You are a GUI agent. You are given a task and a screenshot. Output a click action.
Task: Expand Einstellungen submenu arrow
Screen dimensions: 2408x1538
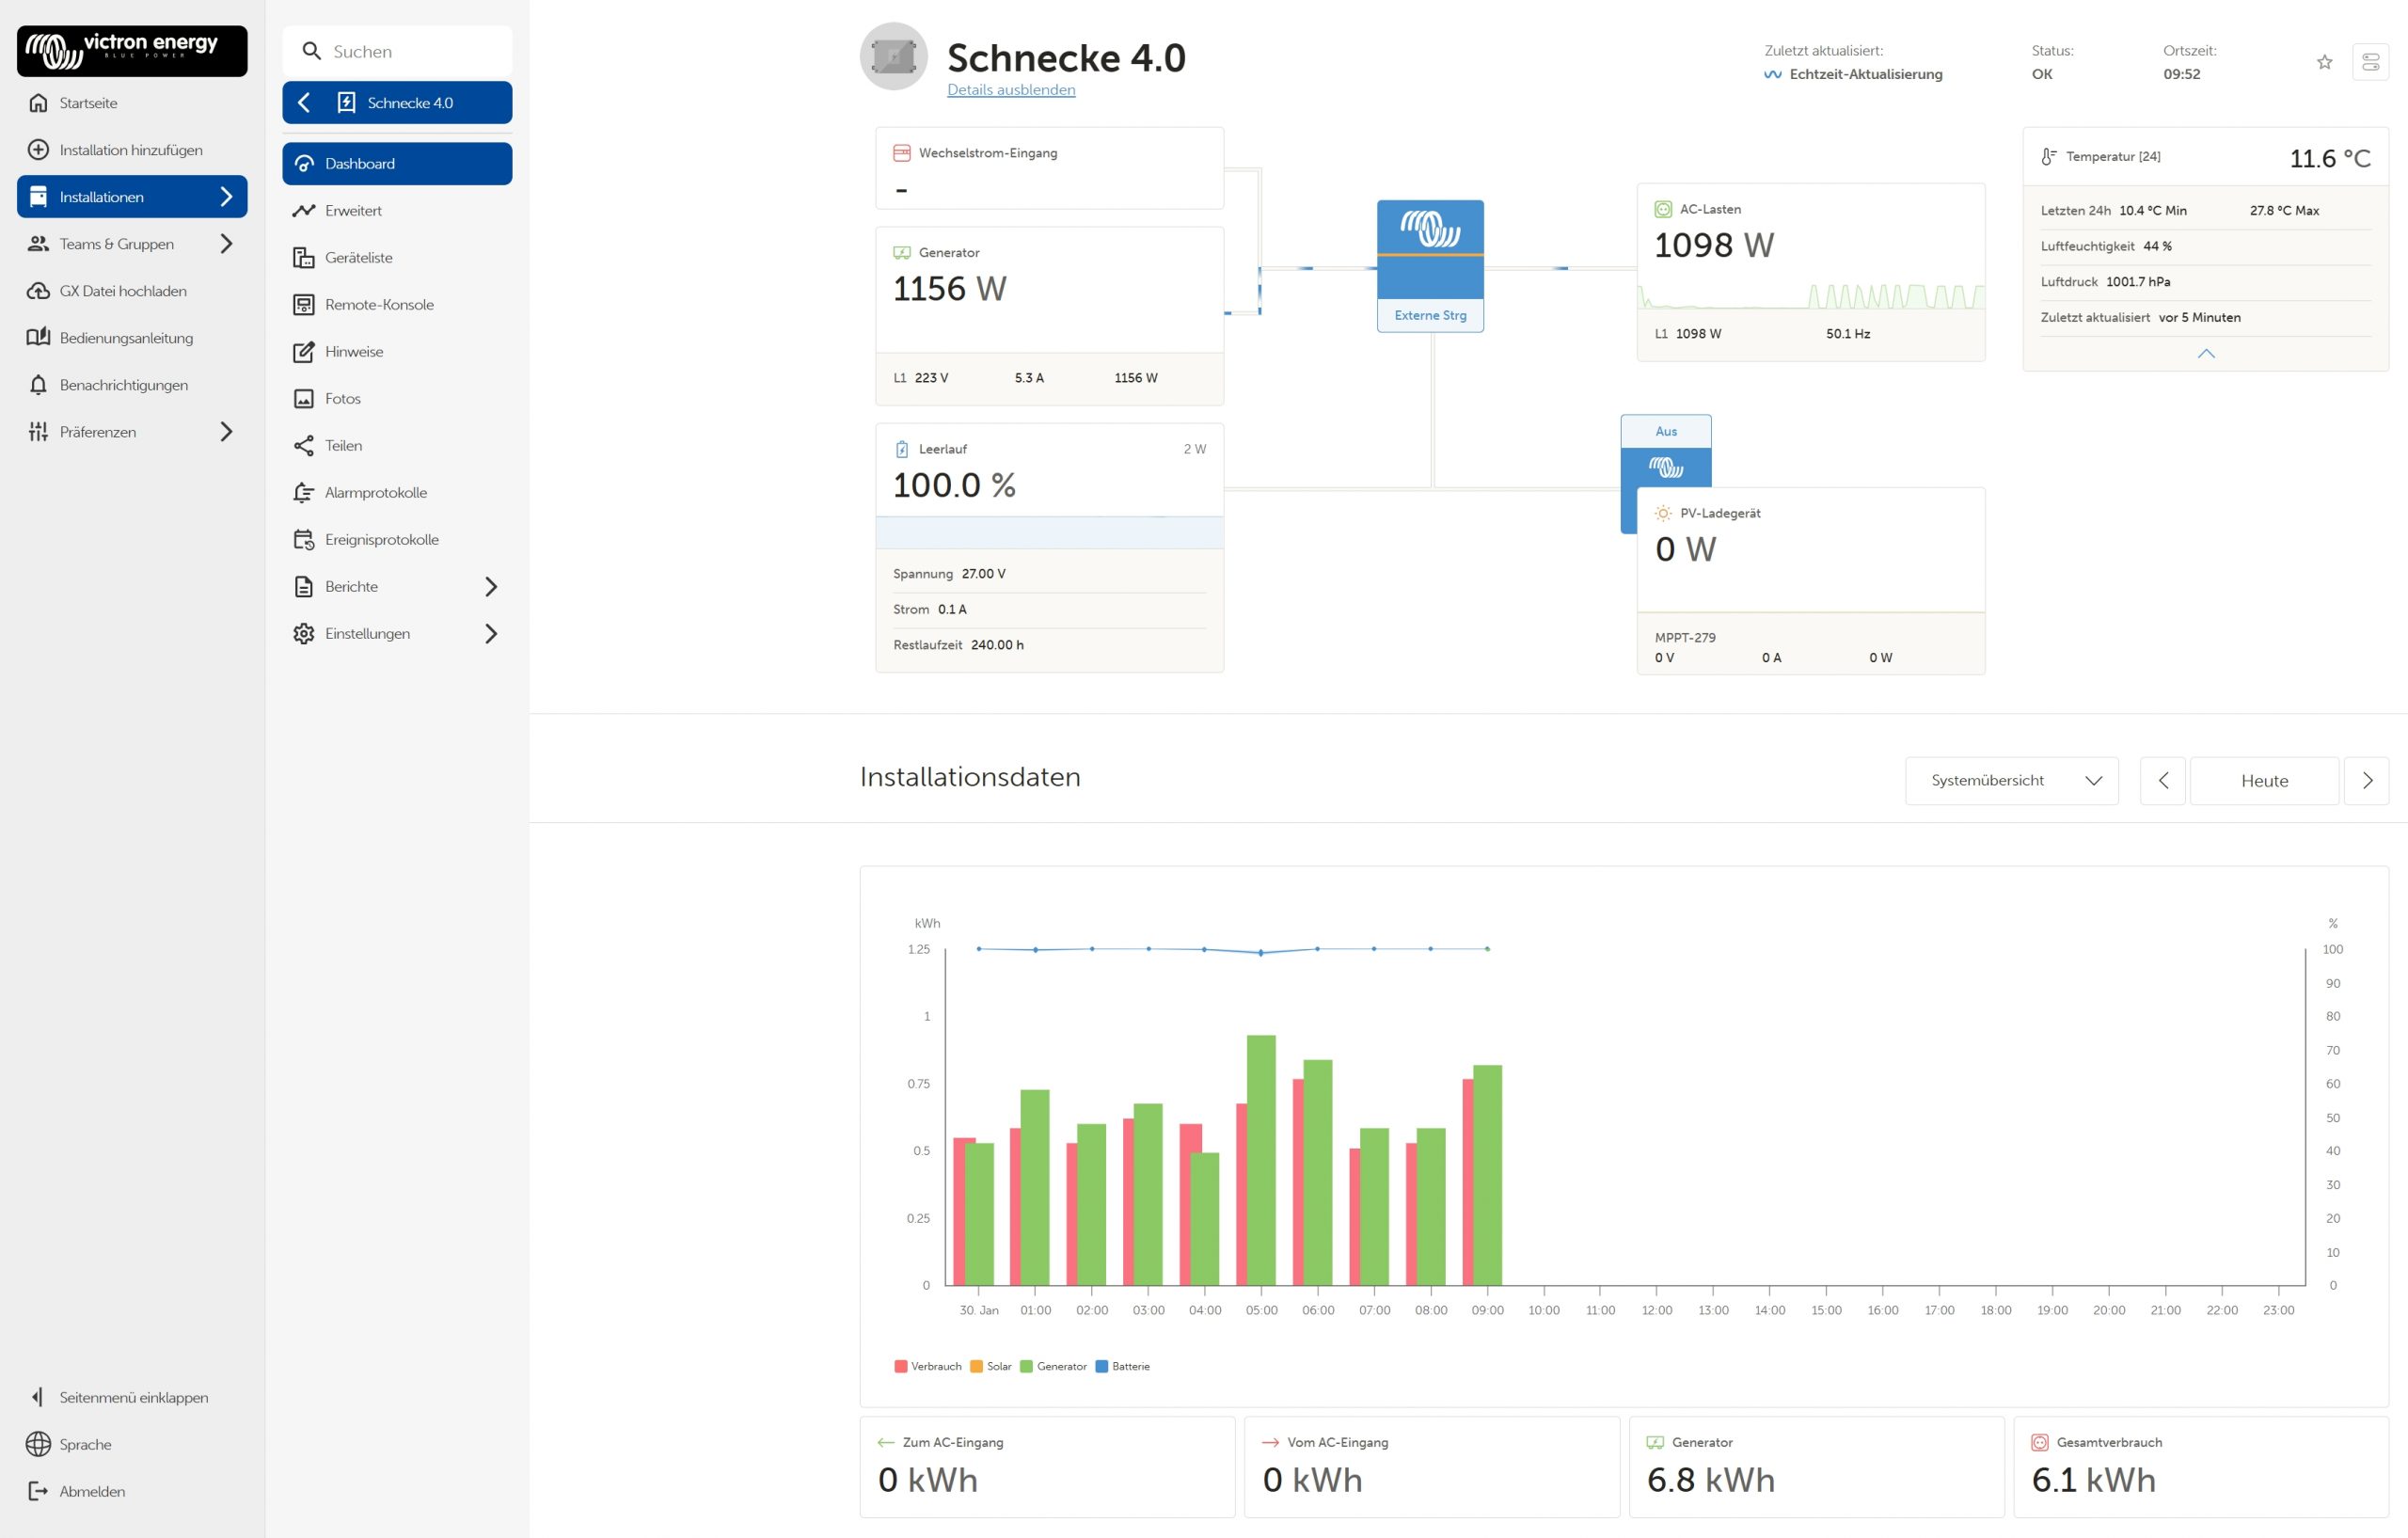[x=490, y=633]
